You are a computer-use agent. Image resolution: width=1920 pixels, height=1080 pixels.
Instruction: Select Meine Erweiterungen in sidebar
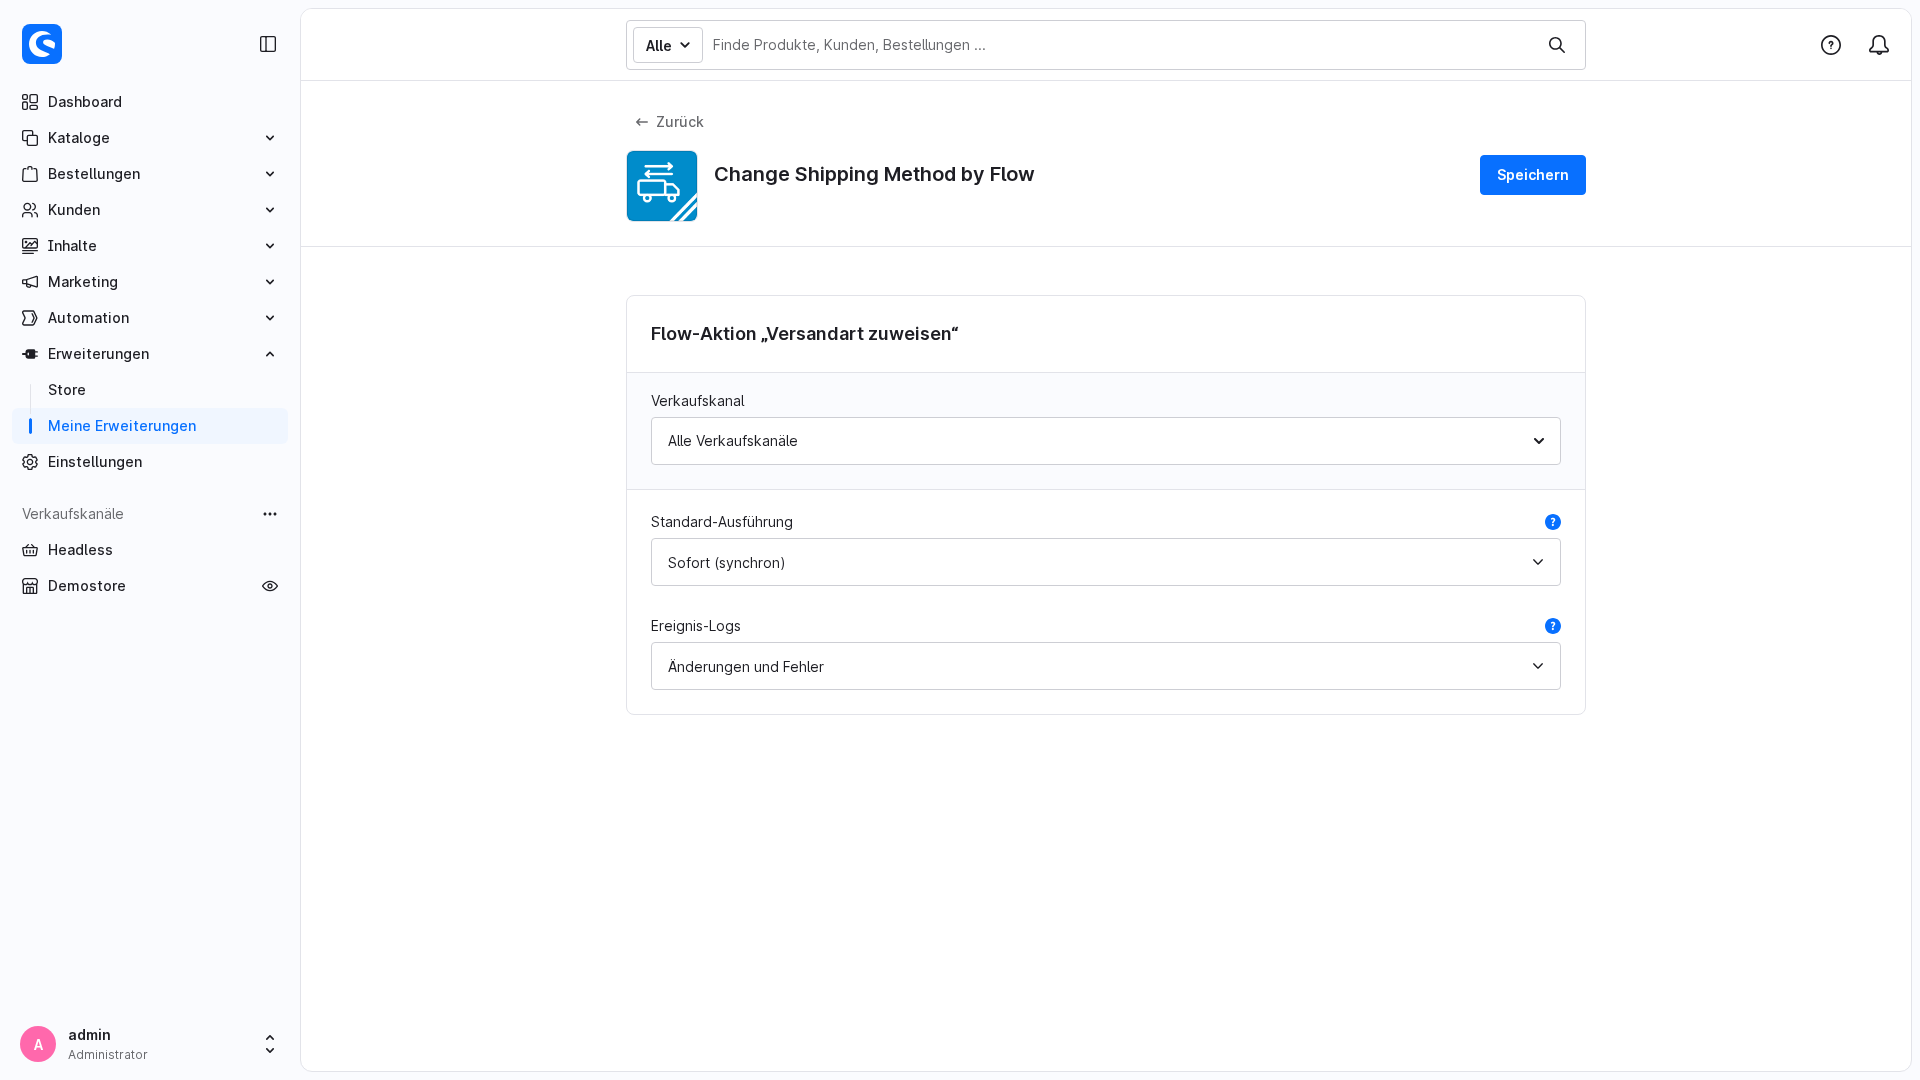[150, 426]
